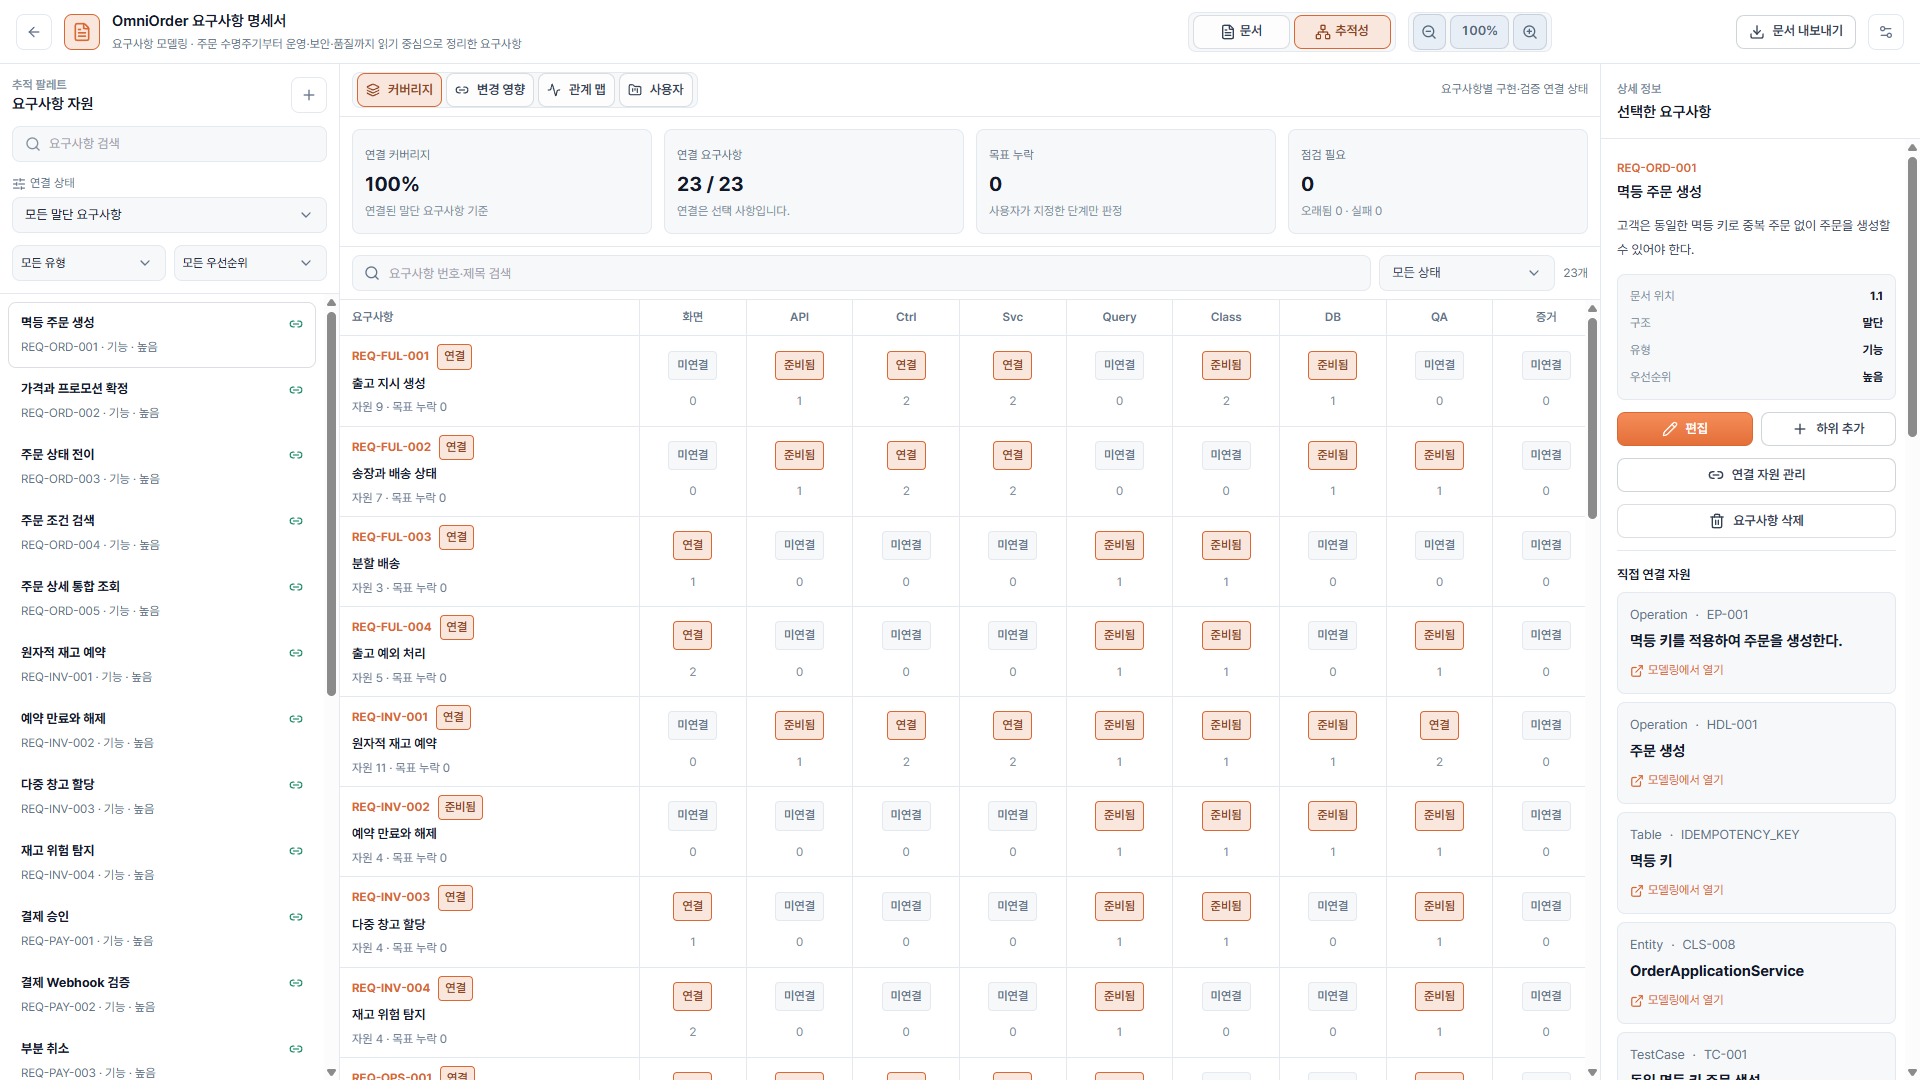Click link icon of 결제 Webhook 검증
Image resolution: width=1920 pixels, height=1080 pixels.
pos(296,983)
